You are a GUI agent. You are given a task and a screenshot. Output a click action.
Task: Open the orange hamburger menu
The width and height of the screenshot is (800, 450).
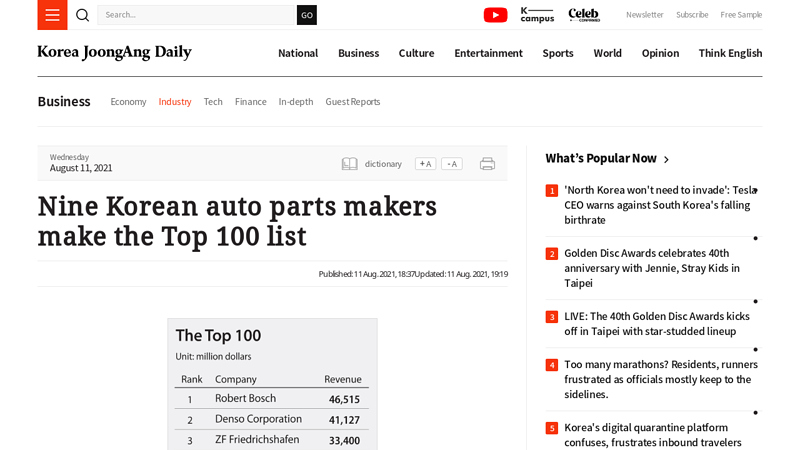point(52,15)
